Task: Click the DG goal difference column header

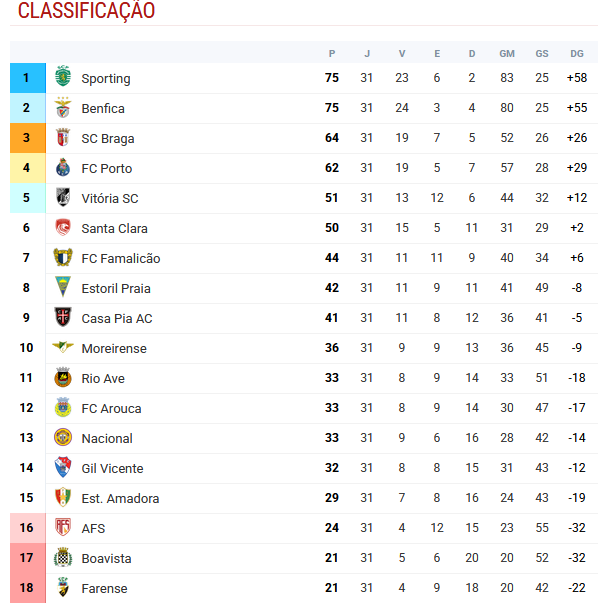Action: click(x=577, y=53)
